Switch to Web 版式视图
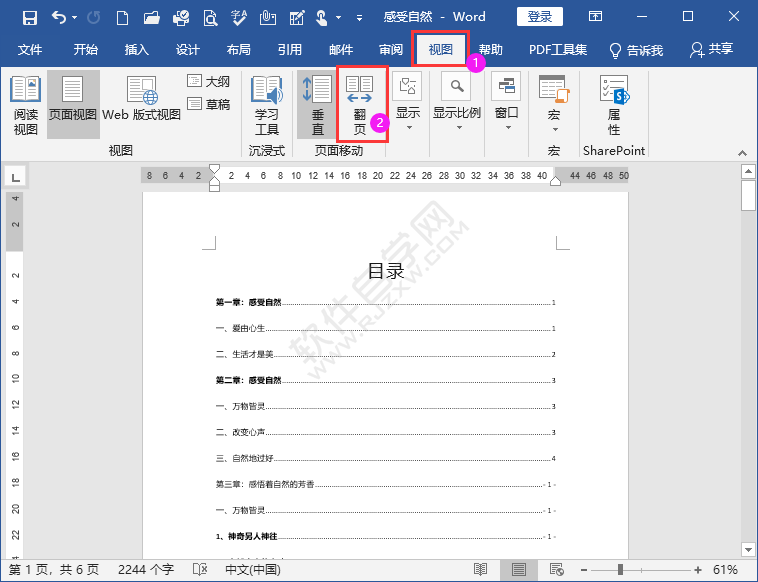758x582 pixels. tap(141, 98)
